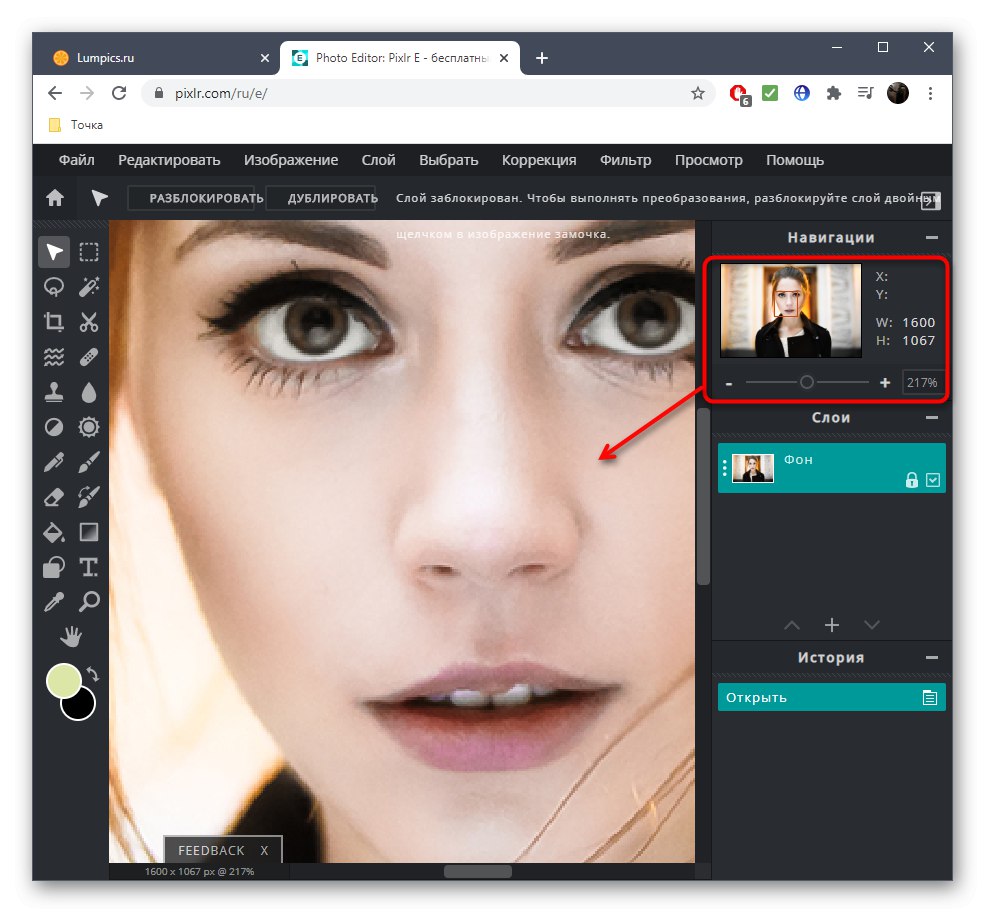Open the foreground color swatch
This screenshot has width=985, height=913.
[x=63, y=681]
